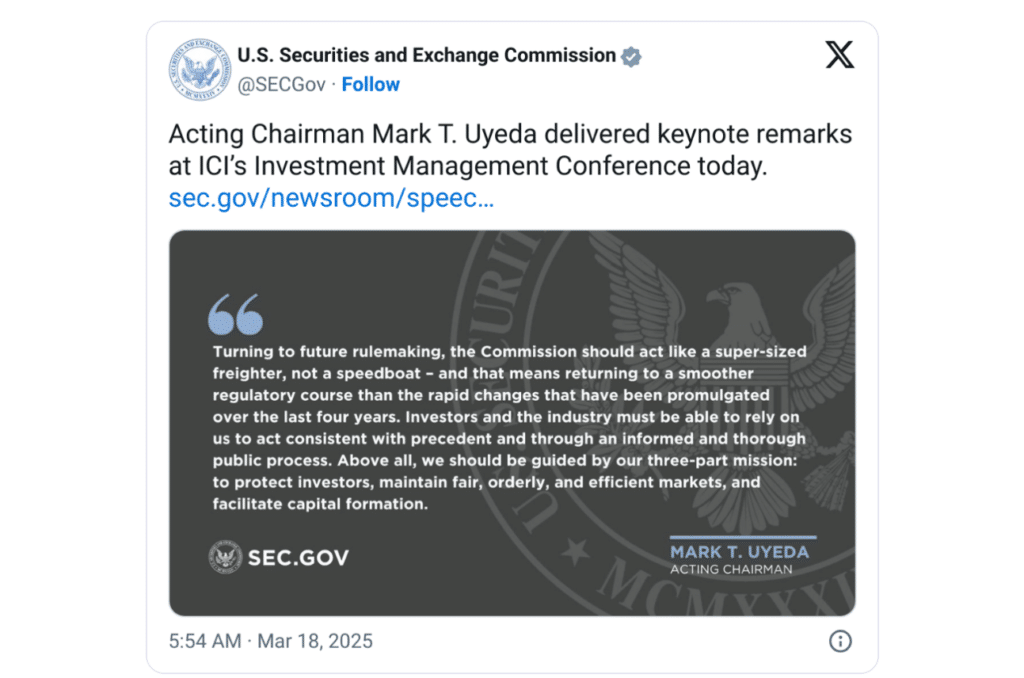Open the U.S. Securities and Exchange Commission profile name
The width and height of the screenshot is (1024, 678).
tap(426, 56)
